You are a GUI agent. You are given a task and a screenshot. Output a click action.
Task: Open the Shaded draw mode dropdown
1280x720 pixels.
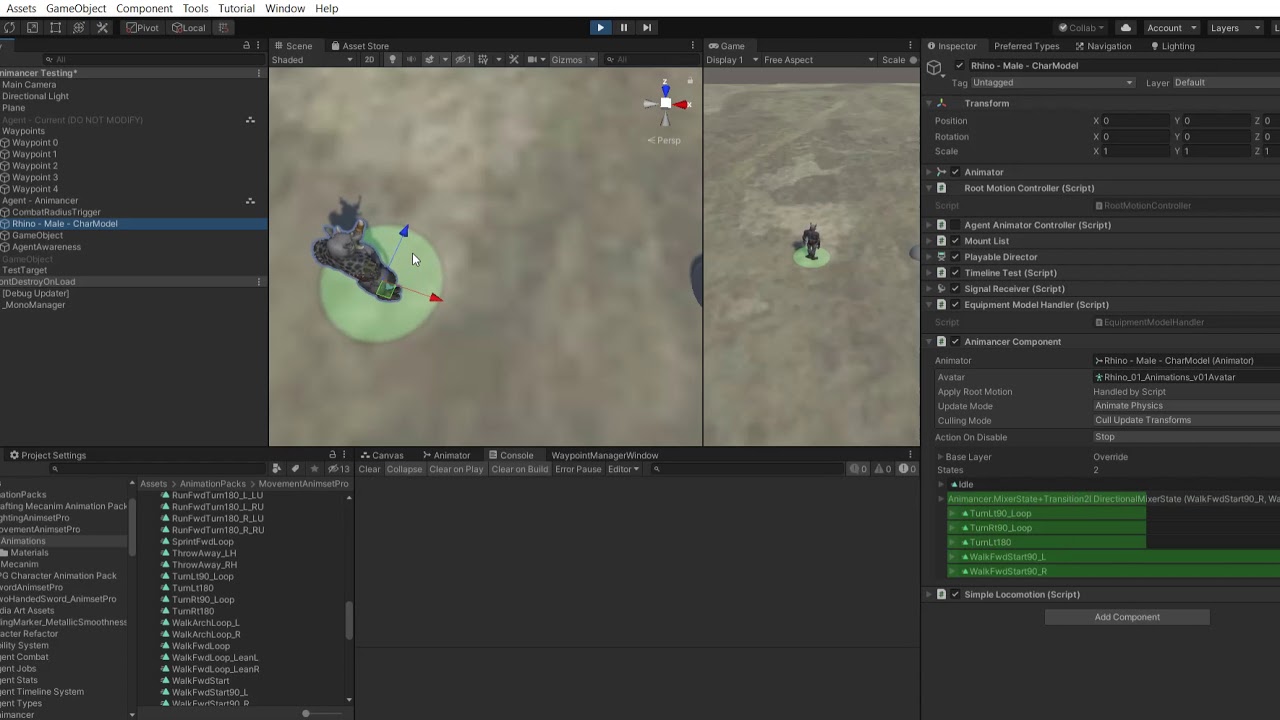point(312,60)
